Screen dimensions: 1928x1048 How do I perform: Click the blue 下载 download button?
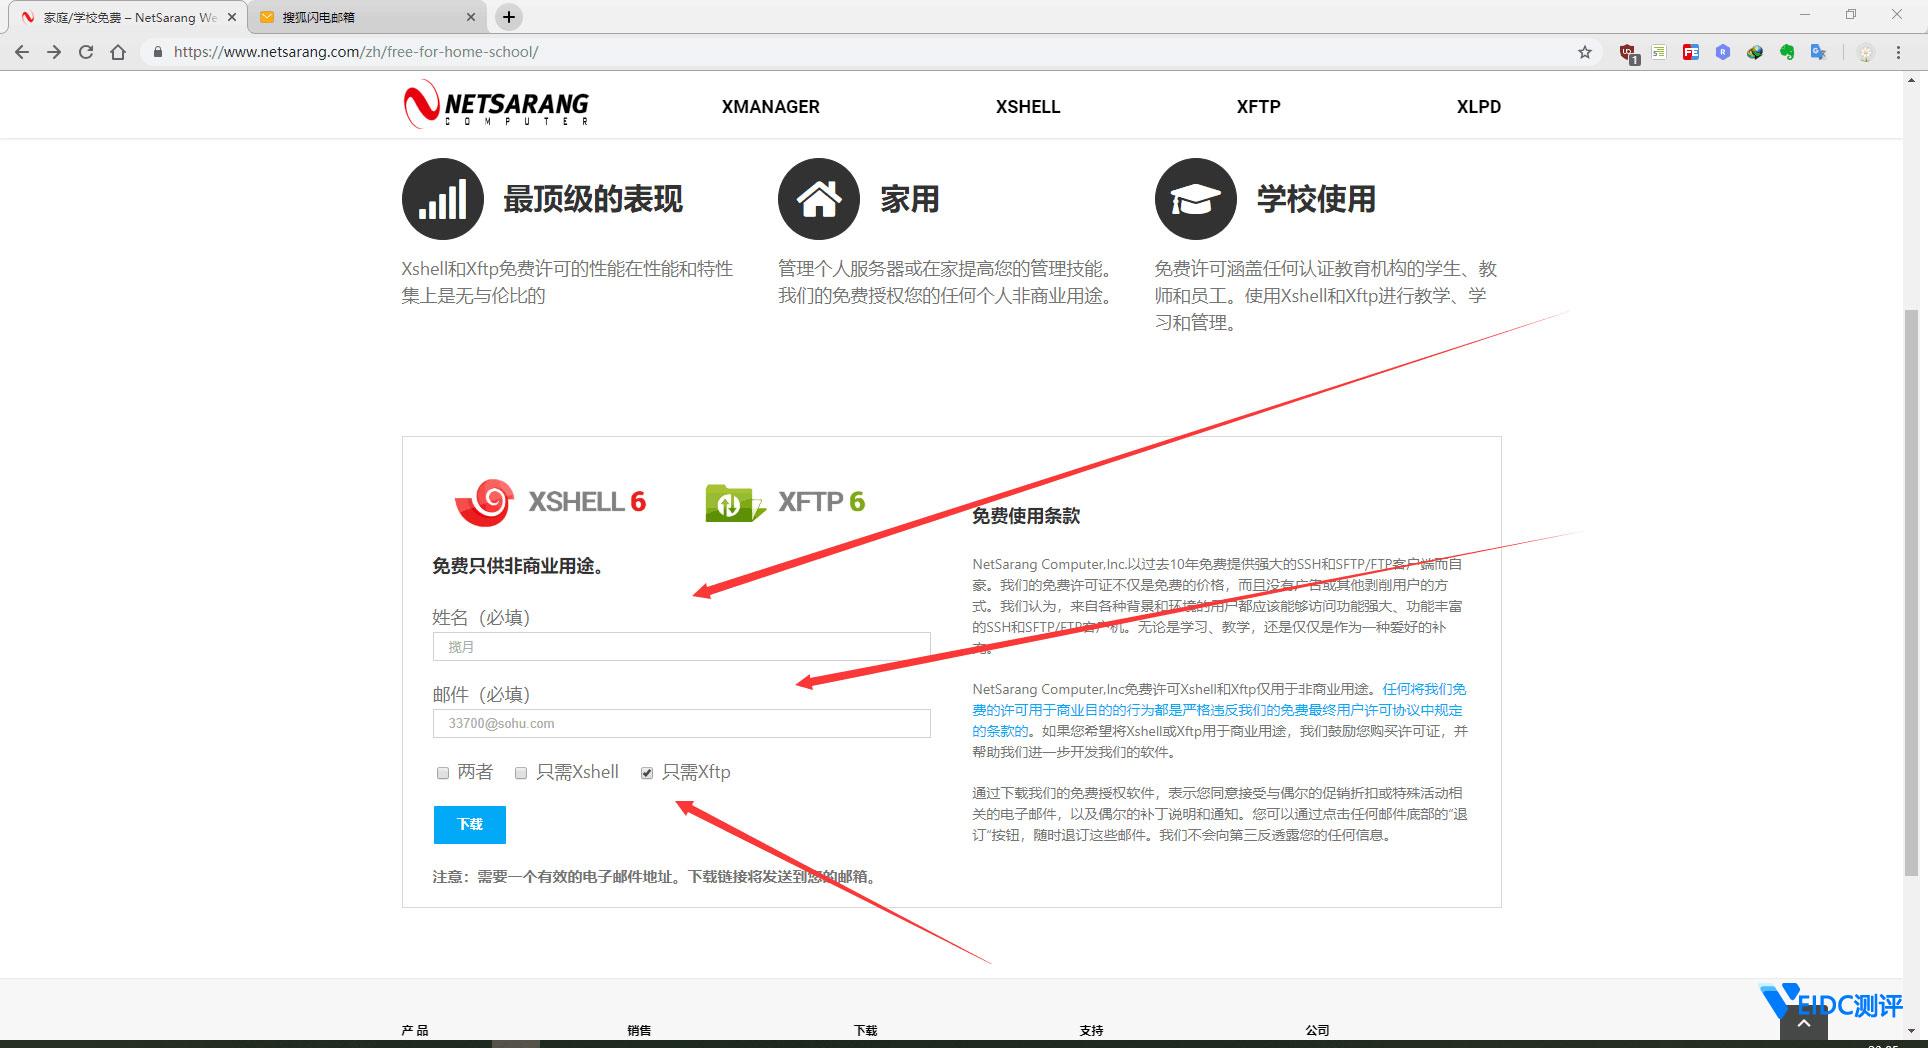click(469, 824)
